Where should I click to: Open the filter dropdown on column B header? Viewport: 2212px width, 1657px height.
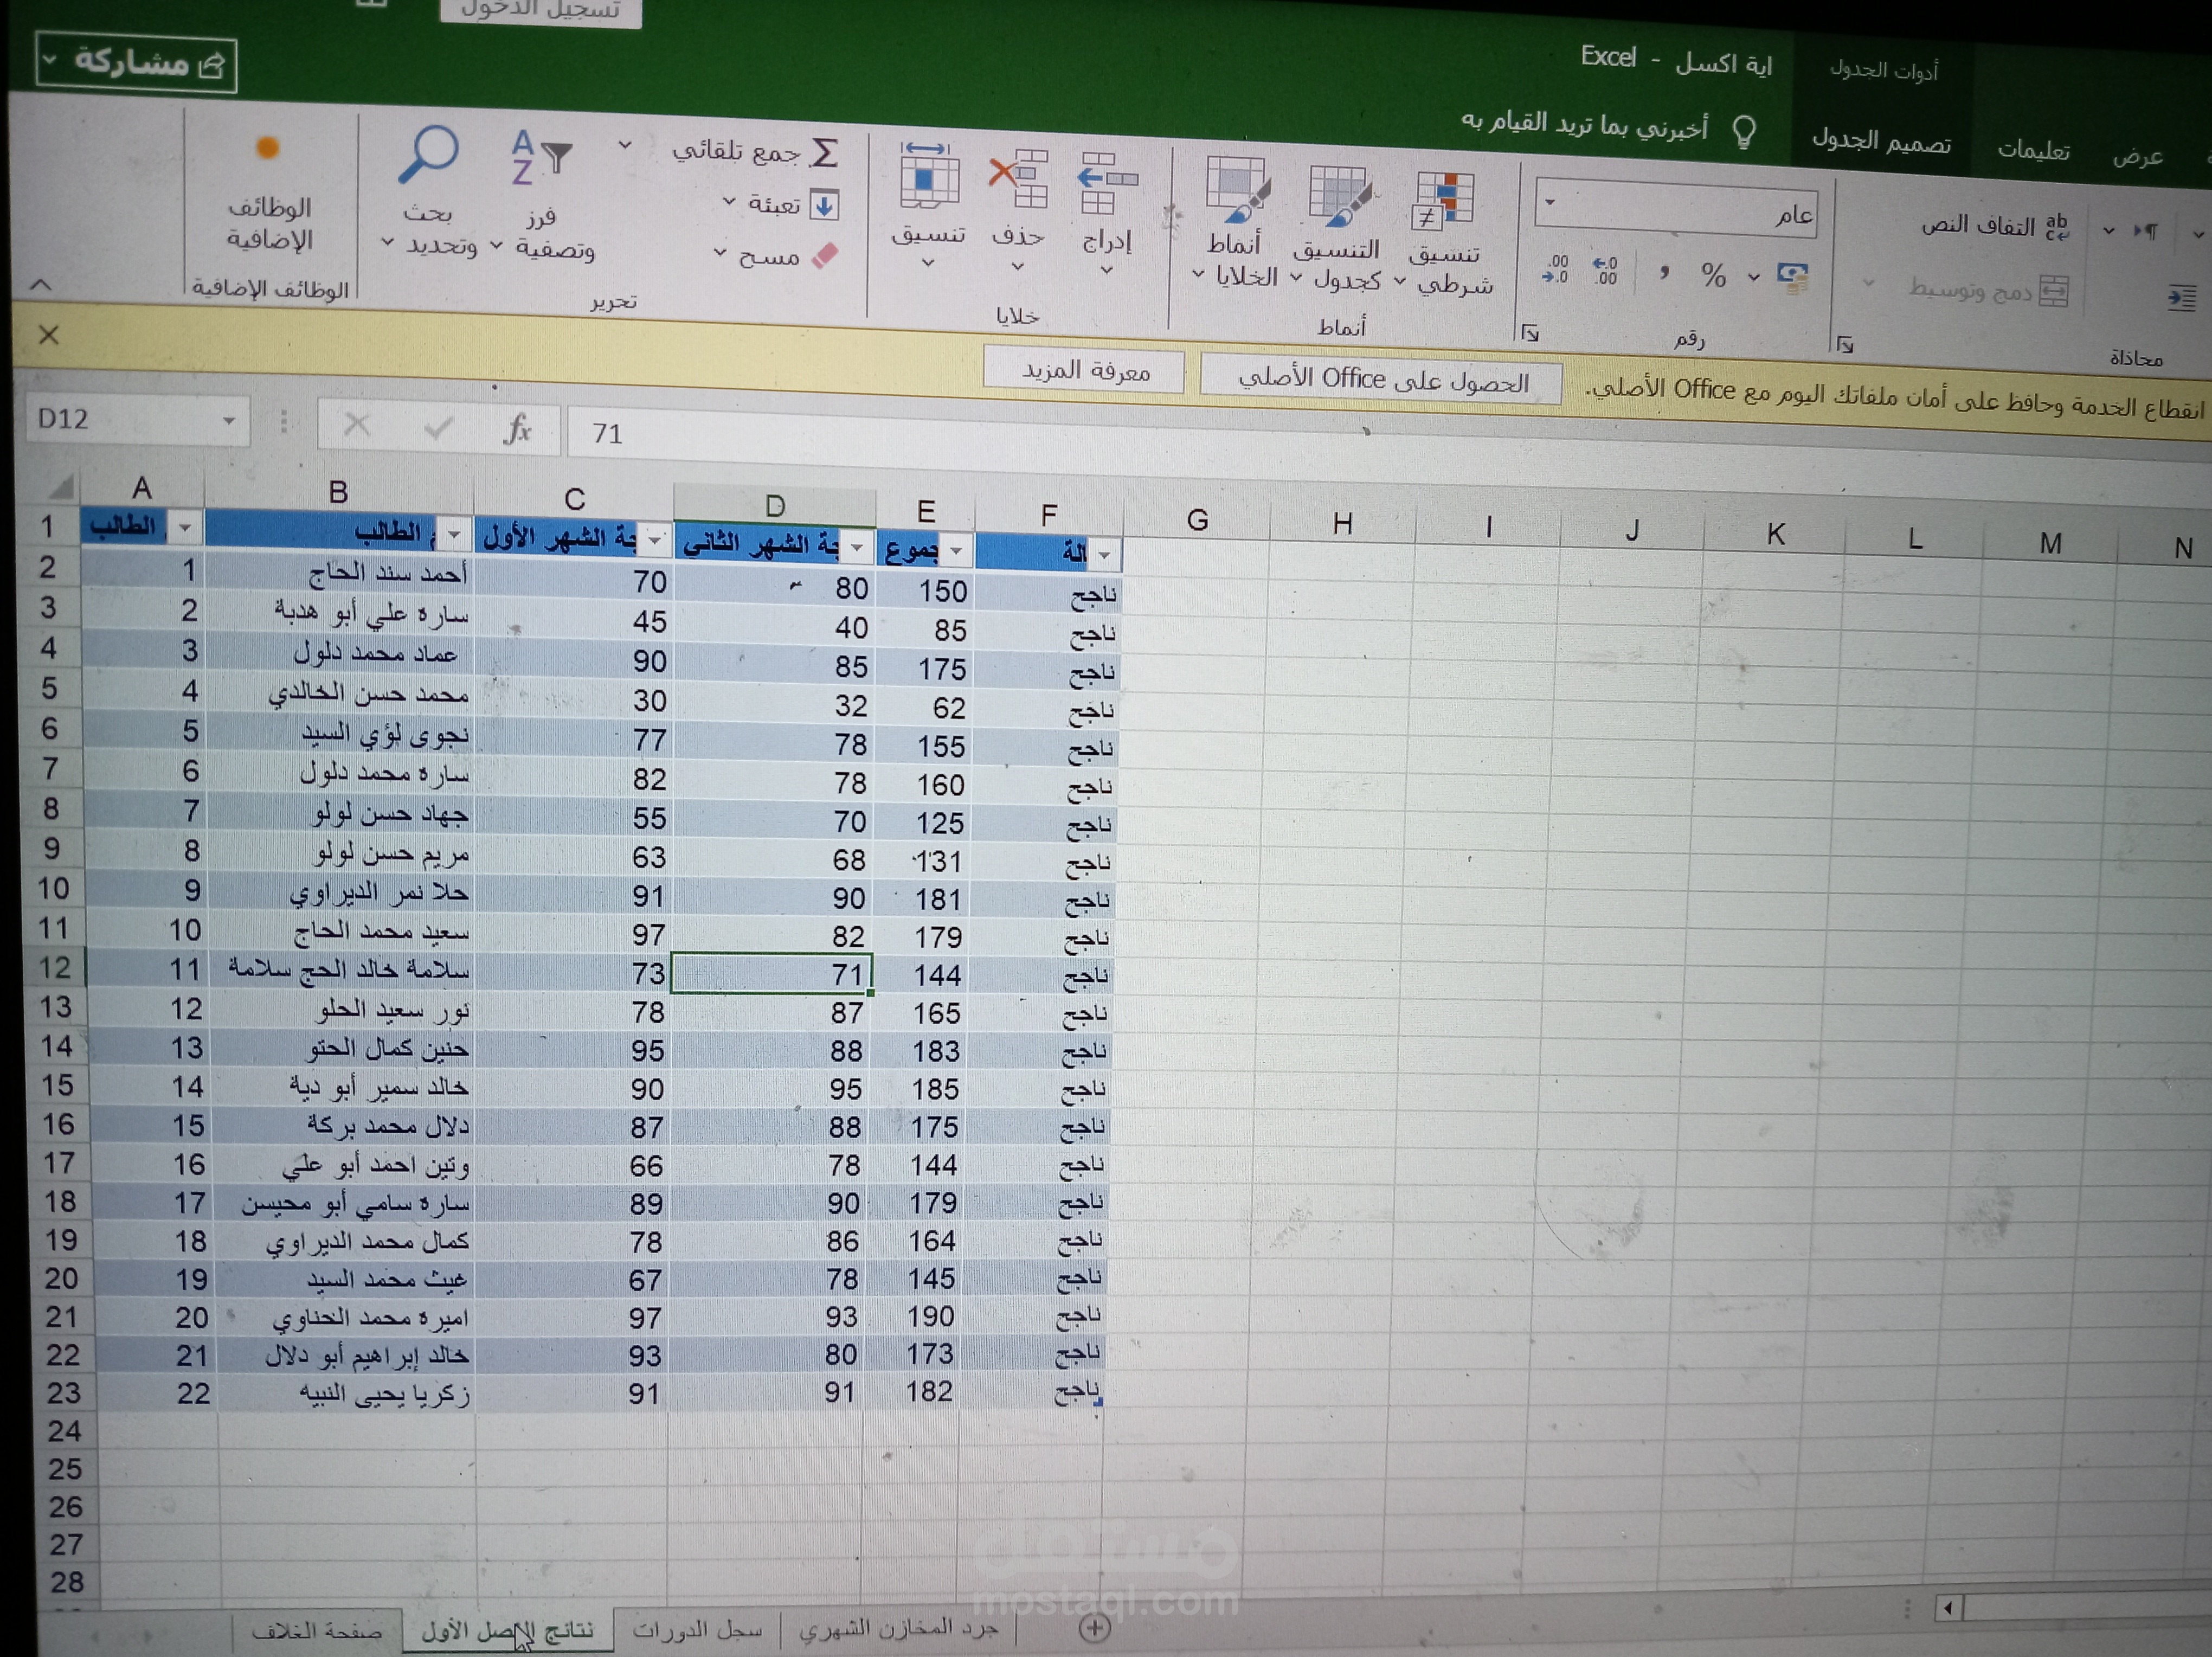point(455,535)
